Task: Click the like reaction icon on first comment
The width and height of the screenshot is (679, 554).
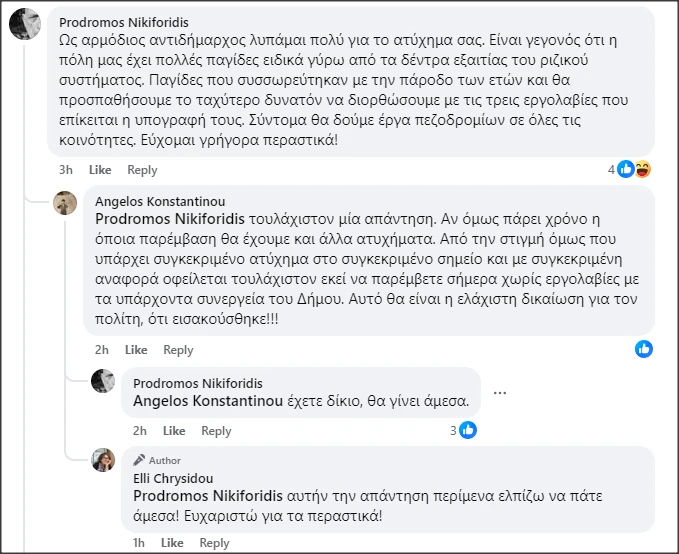Action: click(626, 169)
